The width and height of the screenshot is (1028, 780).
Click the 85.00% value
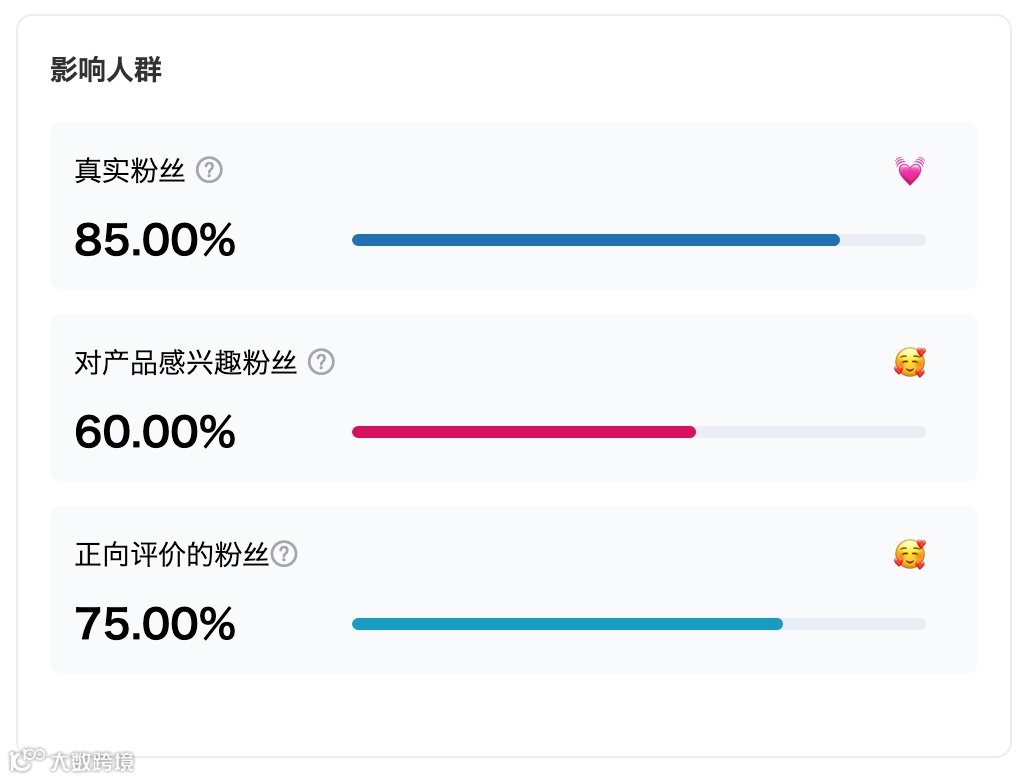pyautogui.click(x=155, y=239)
